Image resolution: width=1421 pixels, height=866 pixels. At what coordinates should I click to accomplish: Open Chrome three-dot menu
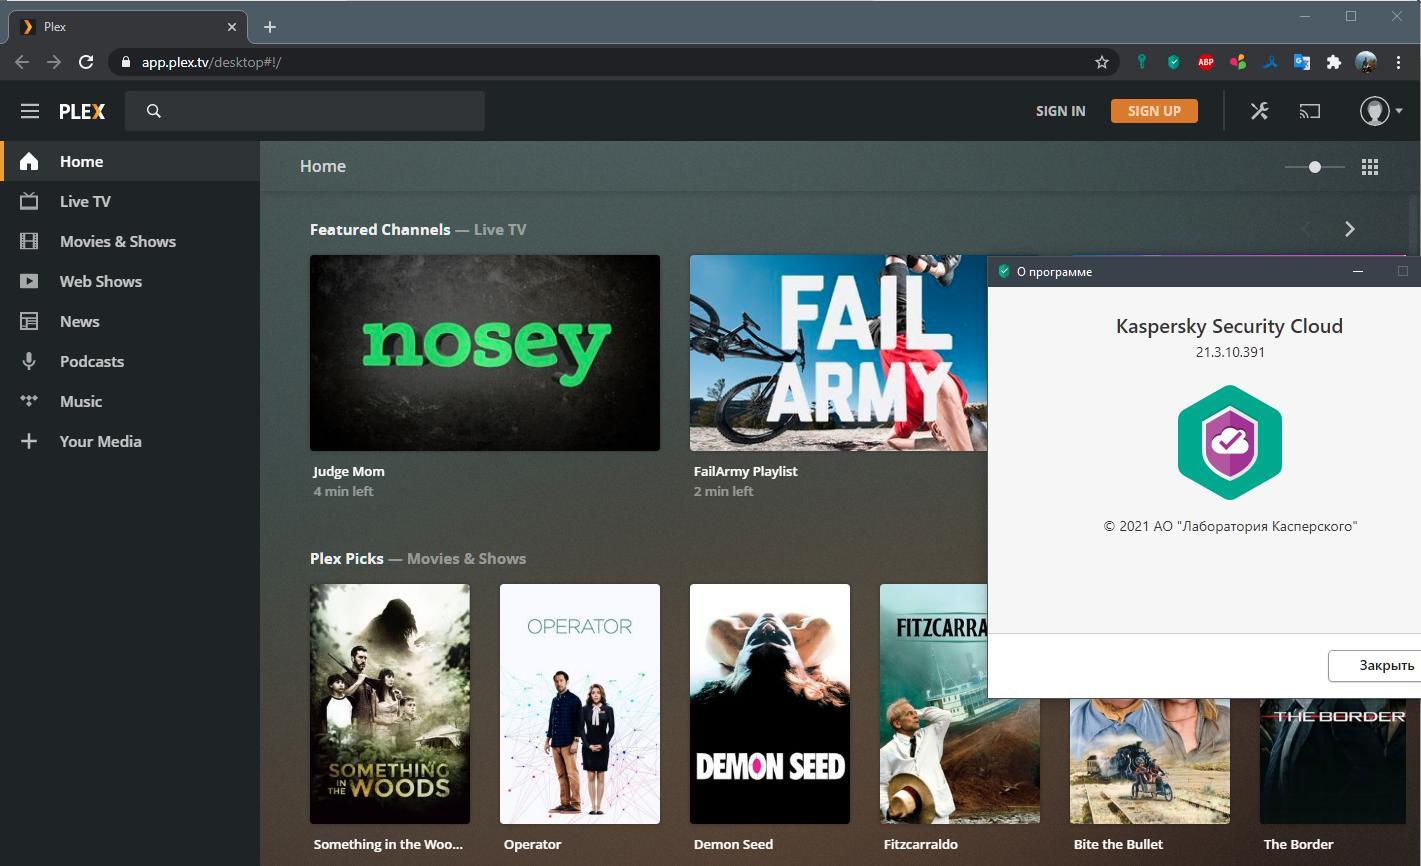[x=1398, y=62]
